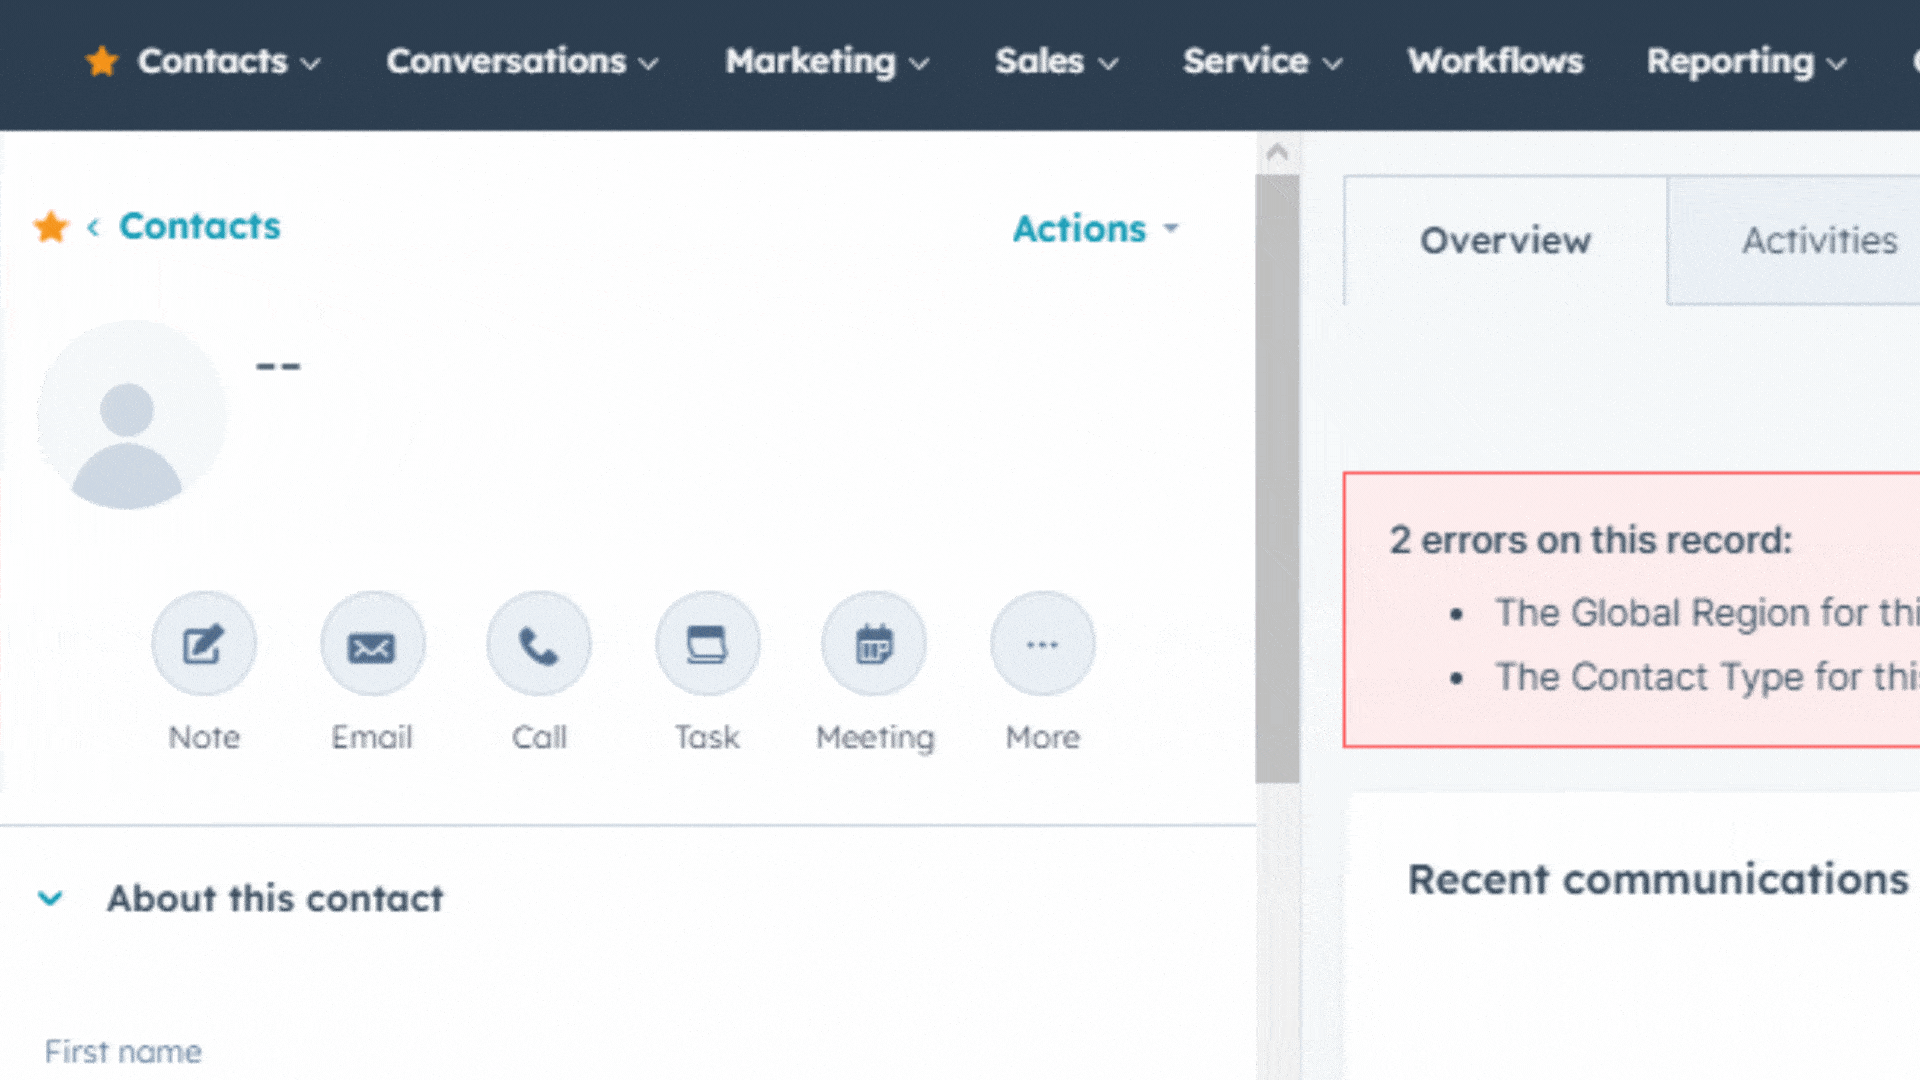Select the Overview tab

tap(1505, 241)
